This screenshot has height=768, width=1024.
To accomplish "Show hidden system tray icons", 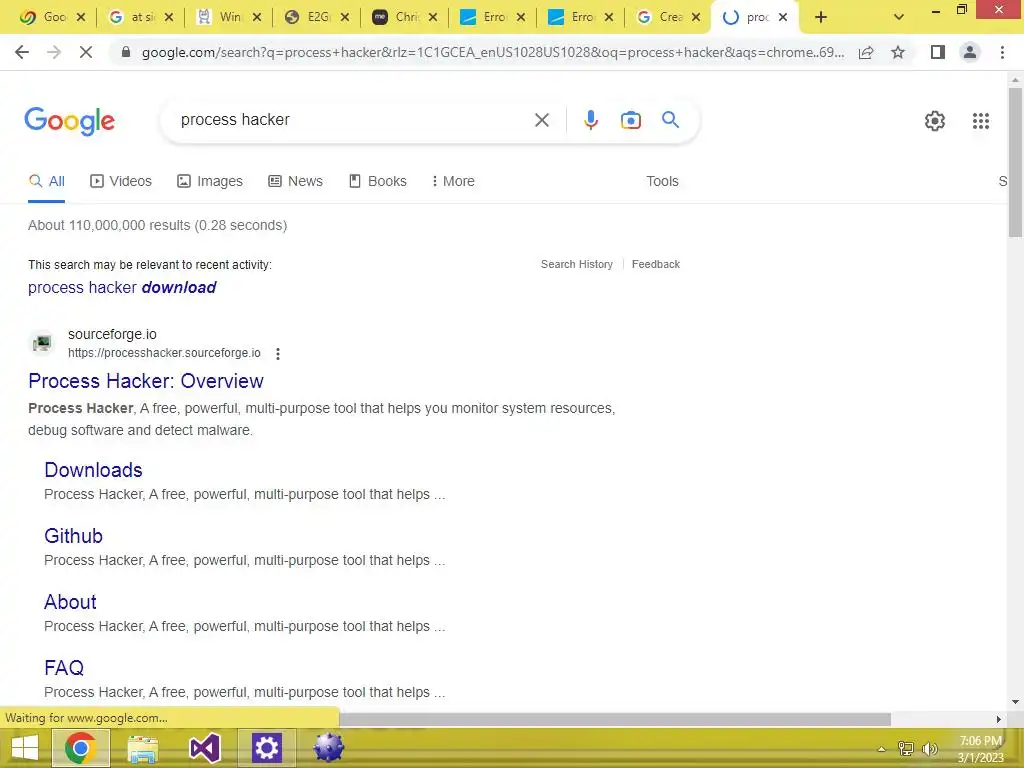I will (x=881, y=749).
